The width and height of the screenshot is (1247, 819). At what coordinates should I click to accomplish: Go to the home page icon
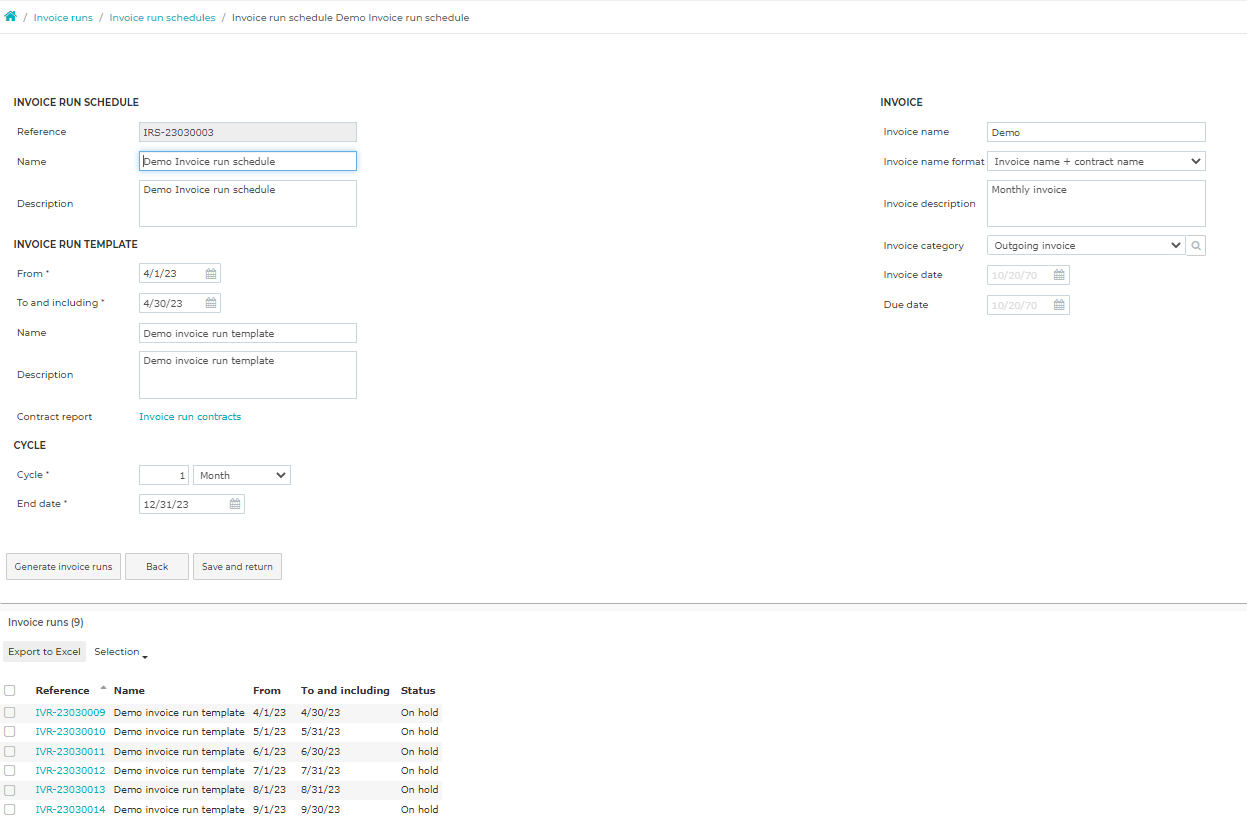[x=11, y=17]
